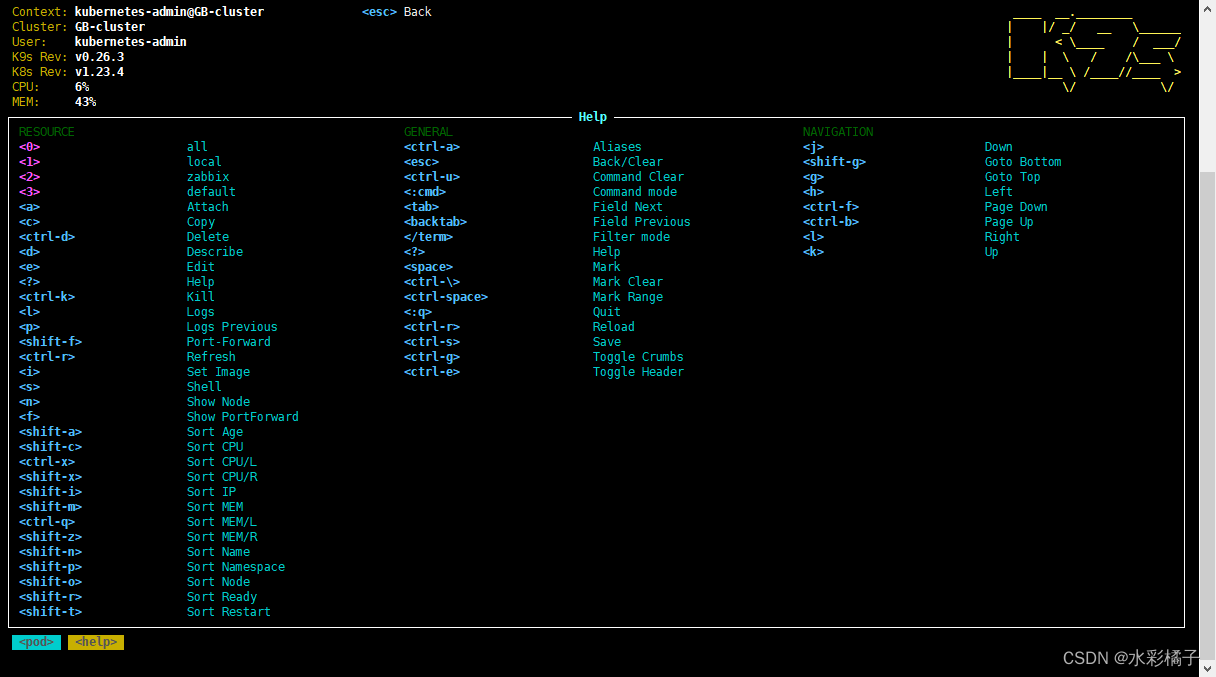Click the Command mode entry
This screenshot has width=1216, height=677.
635,192
